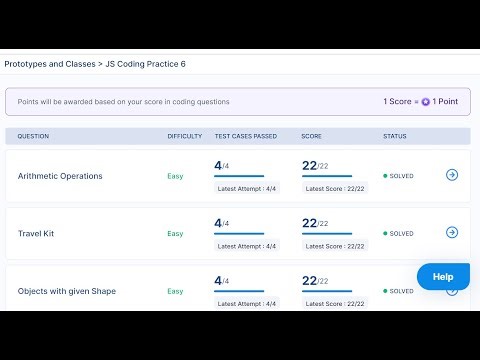Open Arithmetic Operations question via arrow icon
Viewport: 480px width, 360px height.
[x=452, y=175]
